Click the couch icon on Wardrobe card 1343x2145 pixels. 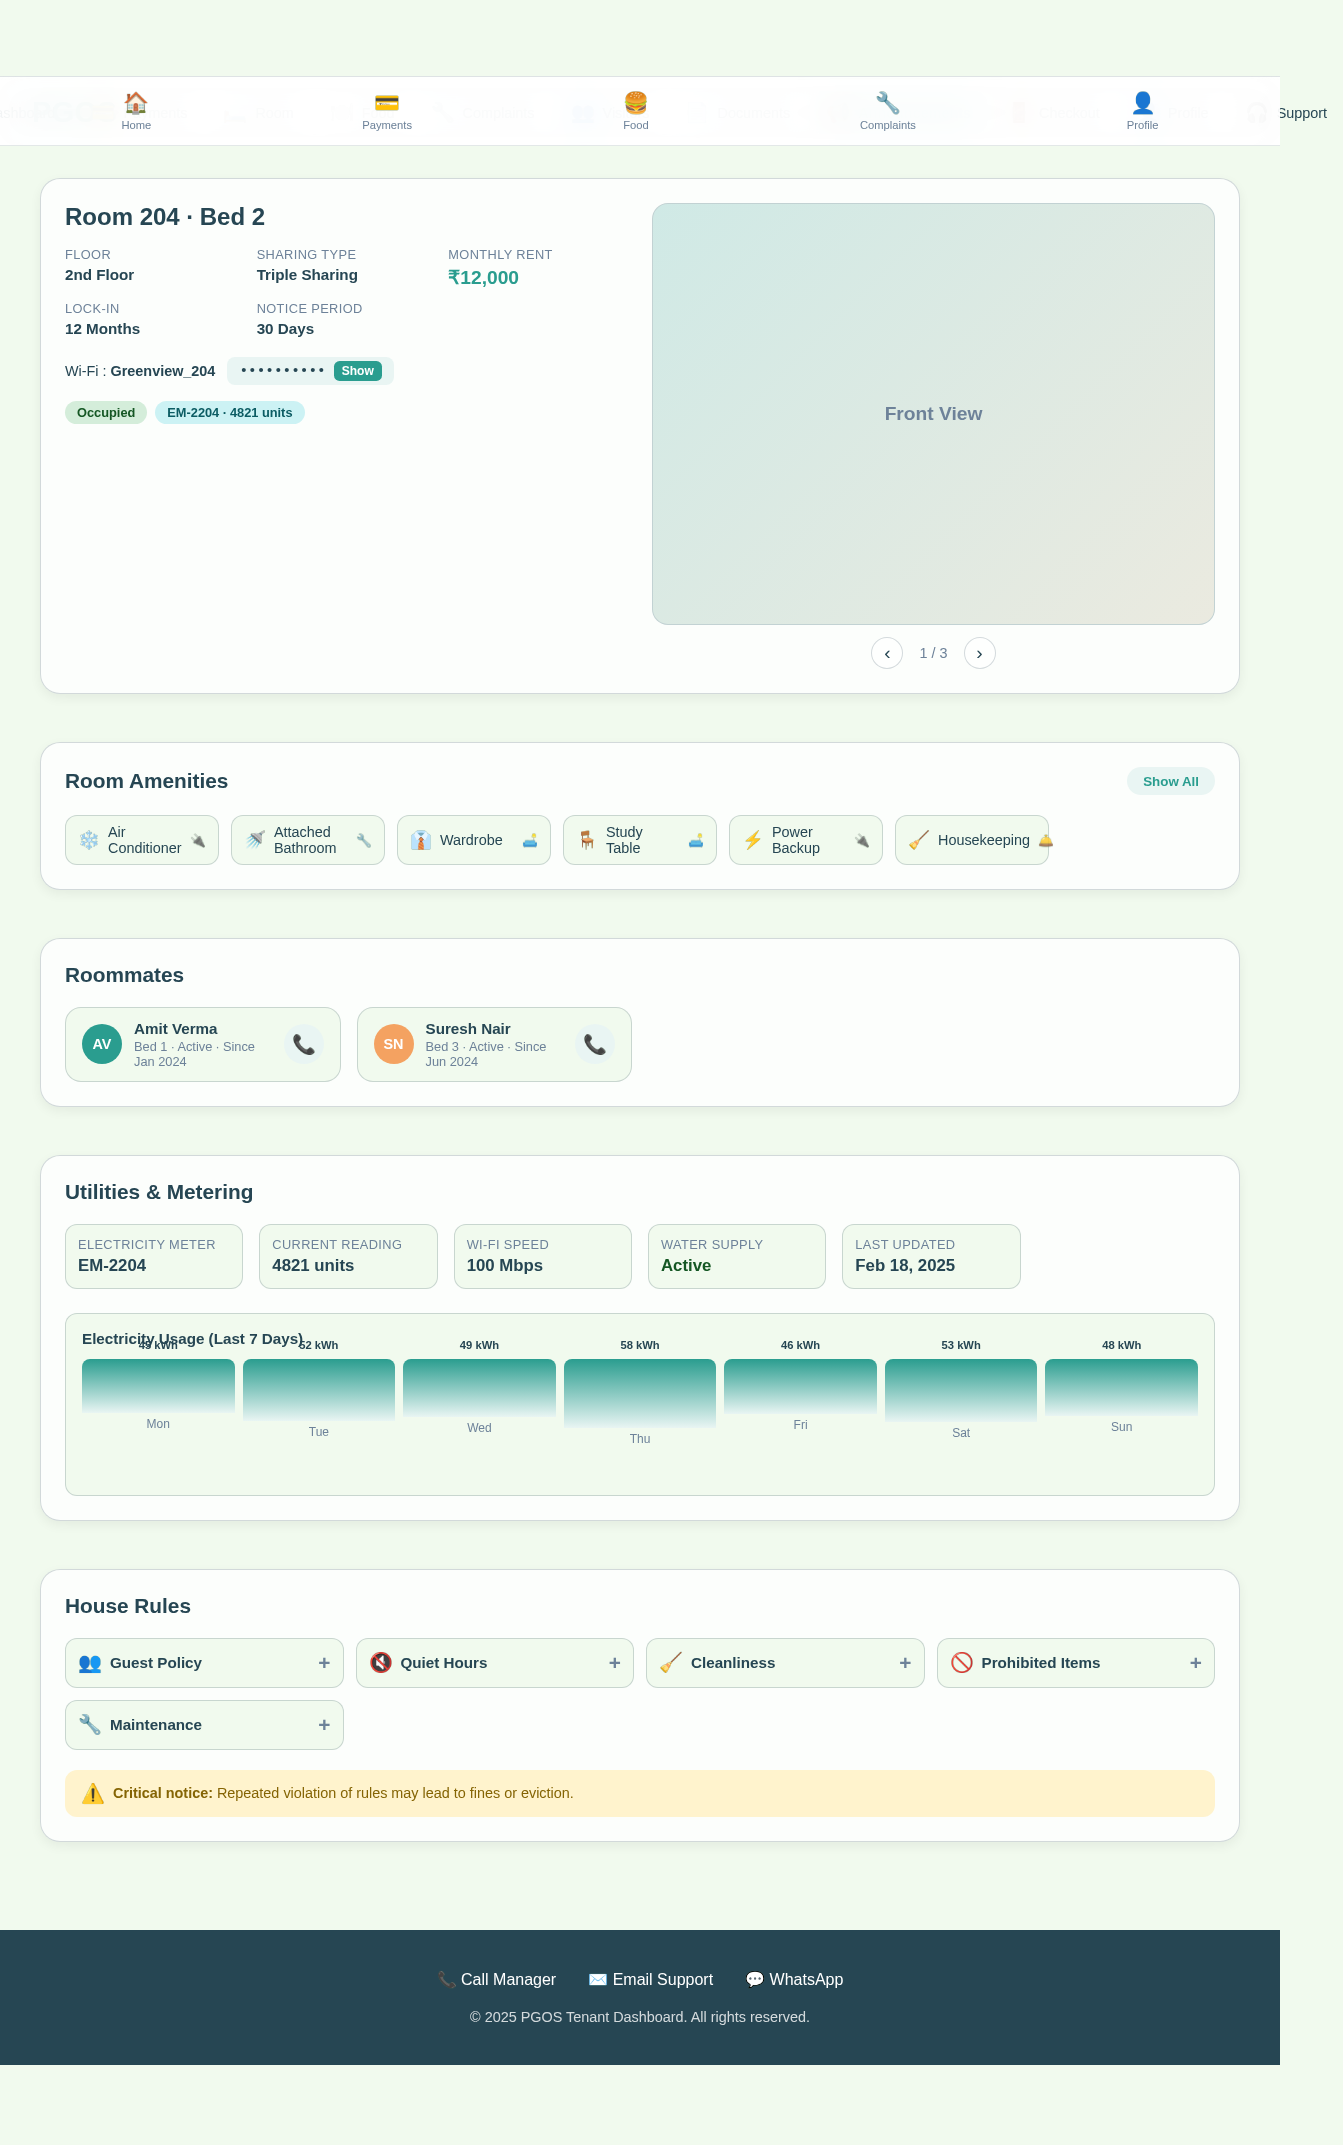(x=530, y=840)
